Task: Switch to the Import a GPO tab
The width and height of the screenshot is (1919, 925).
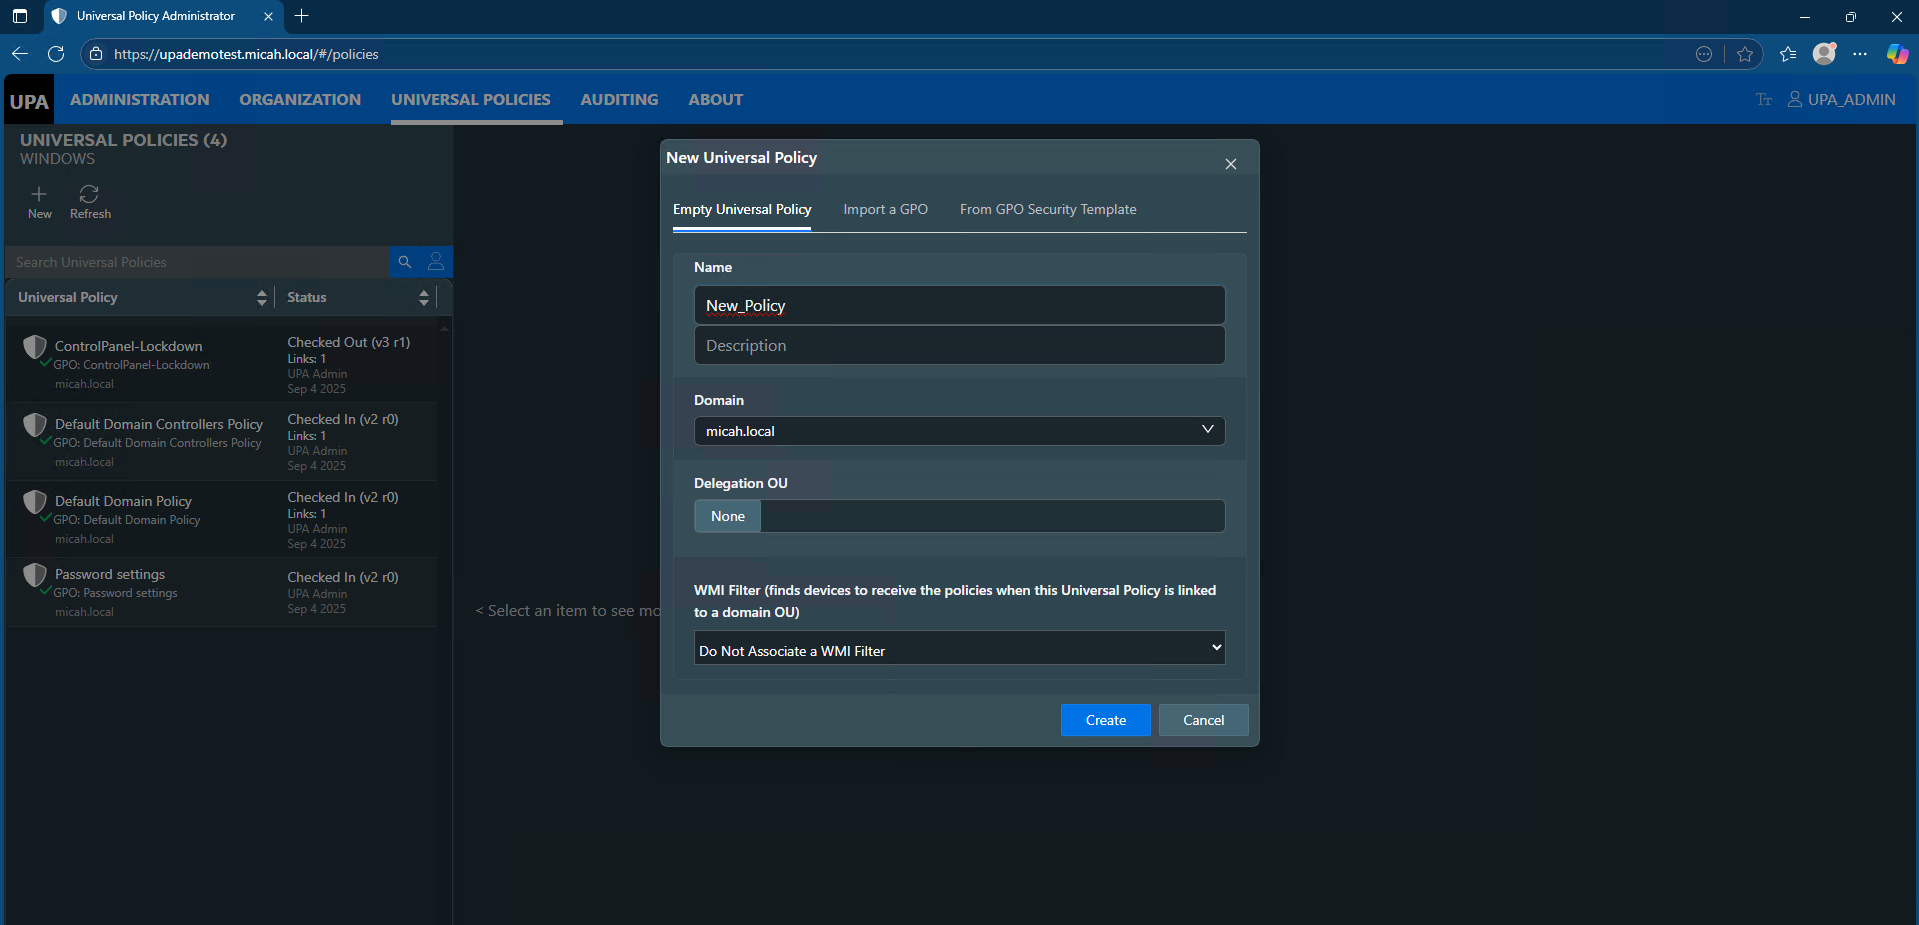Action: tap(885, 209)
